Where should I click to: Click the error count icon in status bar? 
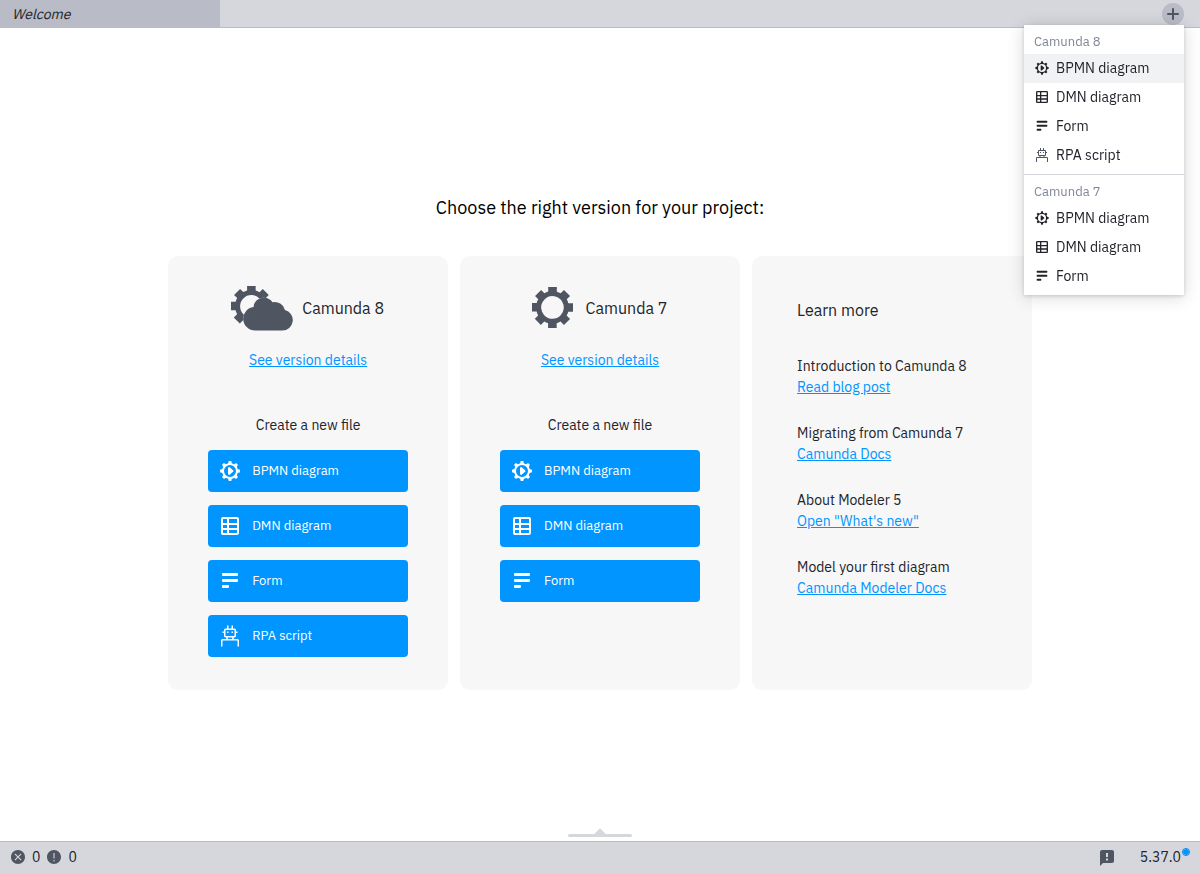pyautogui.click(x=18, y=857)
